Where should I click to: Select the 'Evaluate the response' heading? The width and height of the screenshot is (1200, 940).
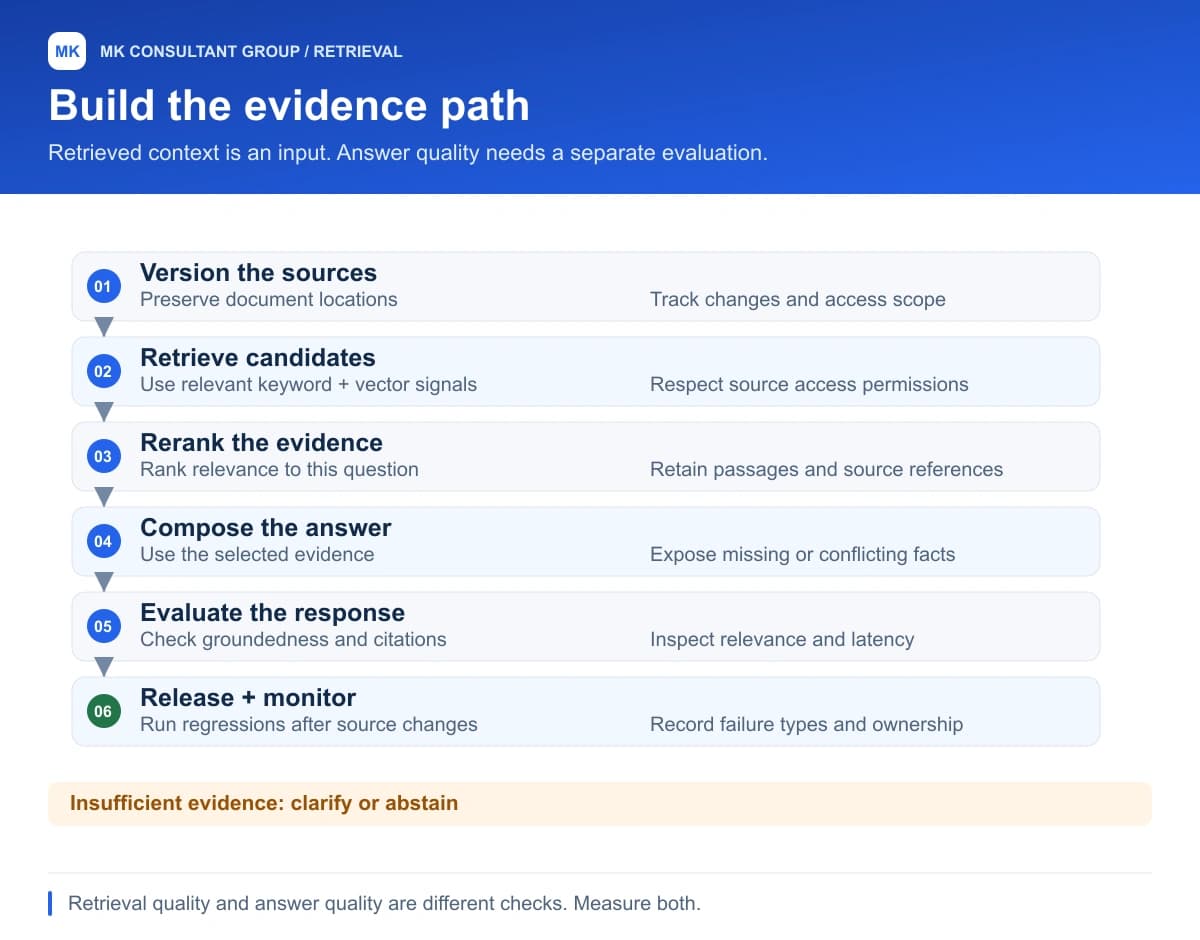272,612
